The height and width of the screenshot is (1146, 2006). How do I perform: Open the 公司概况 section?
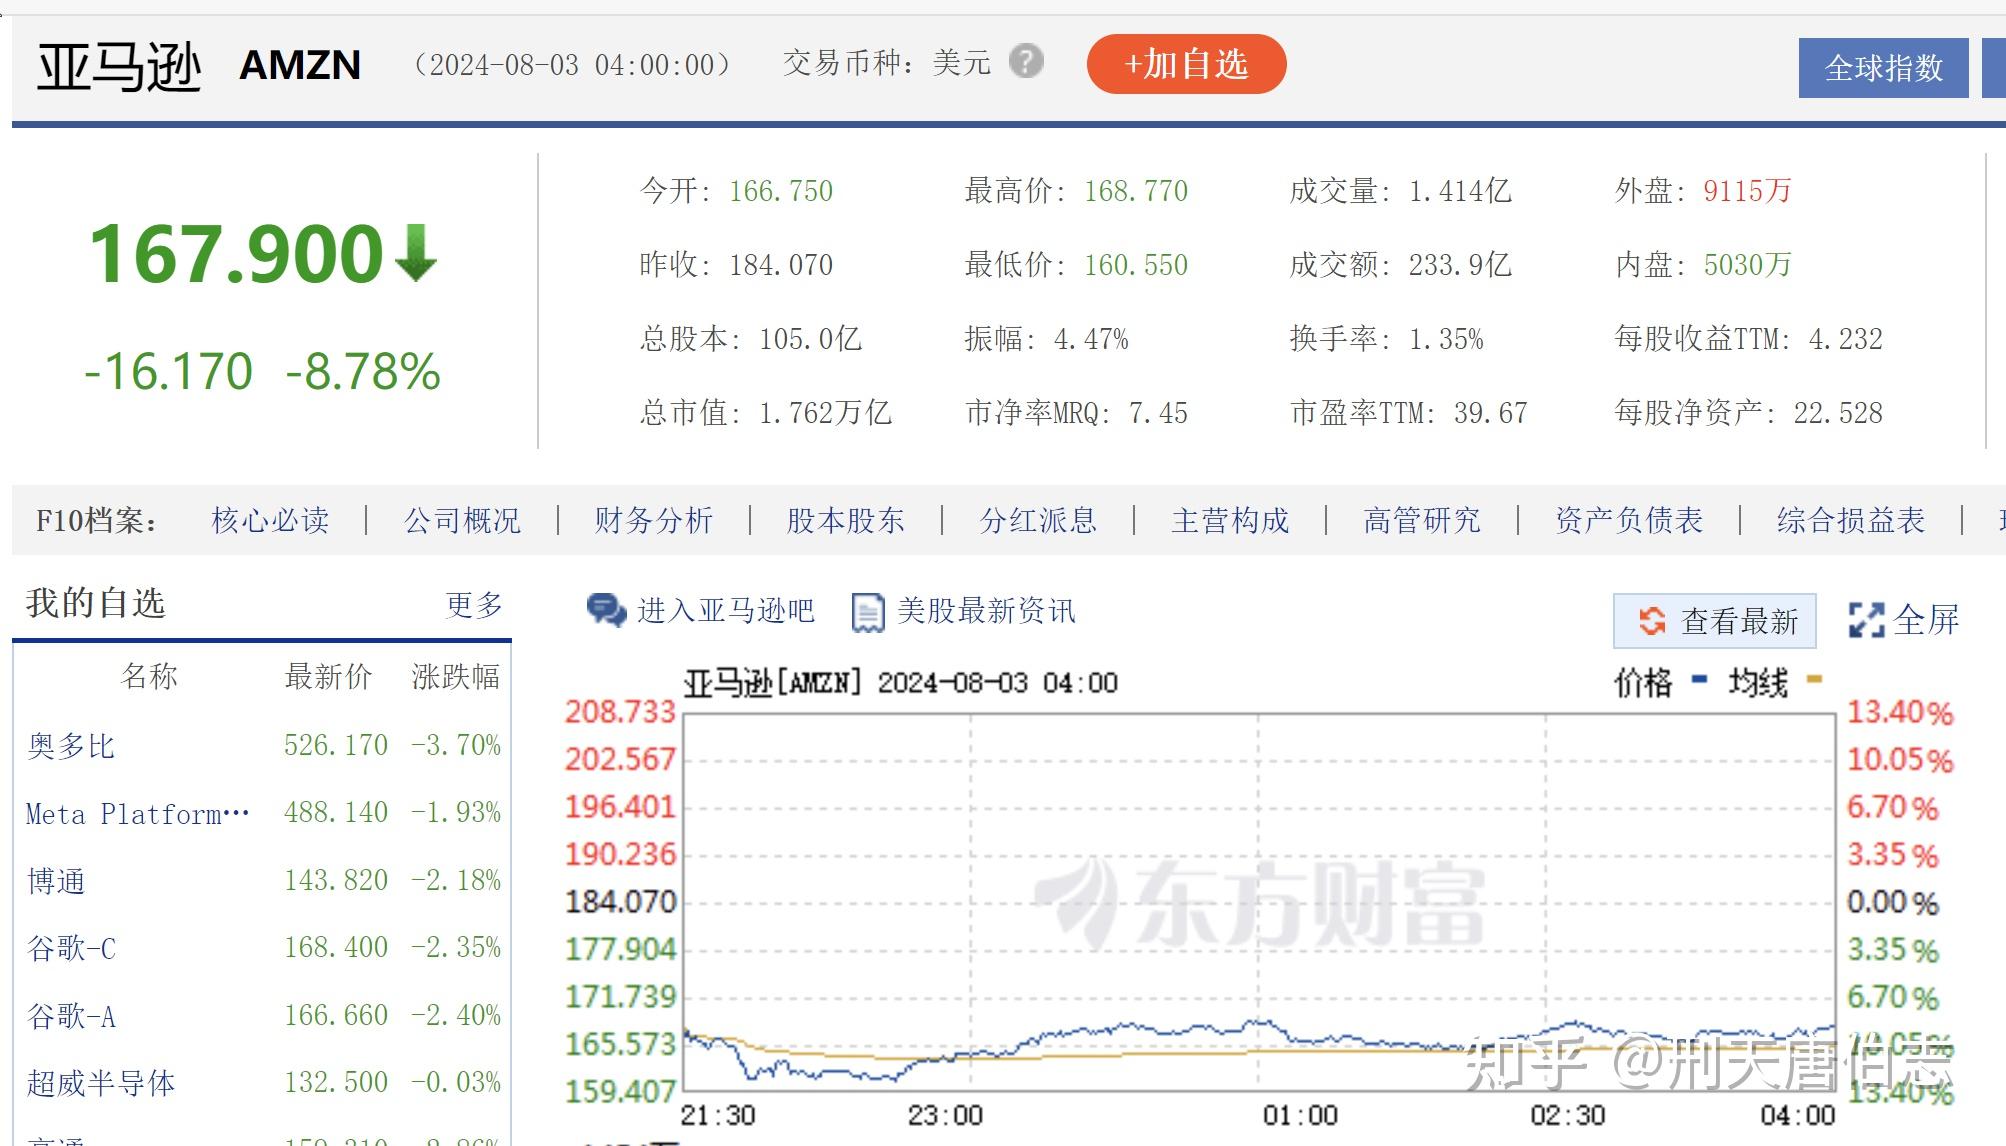462,520
